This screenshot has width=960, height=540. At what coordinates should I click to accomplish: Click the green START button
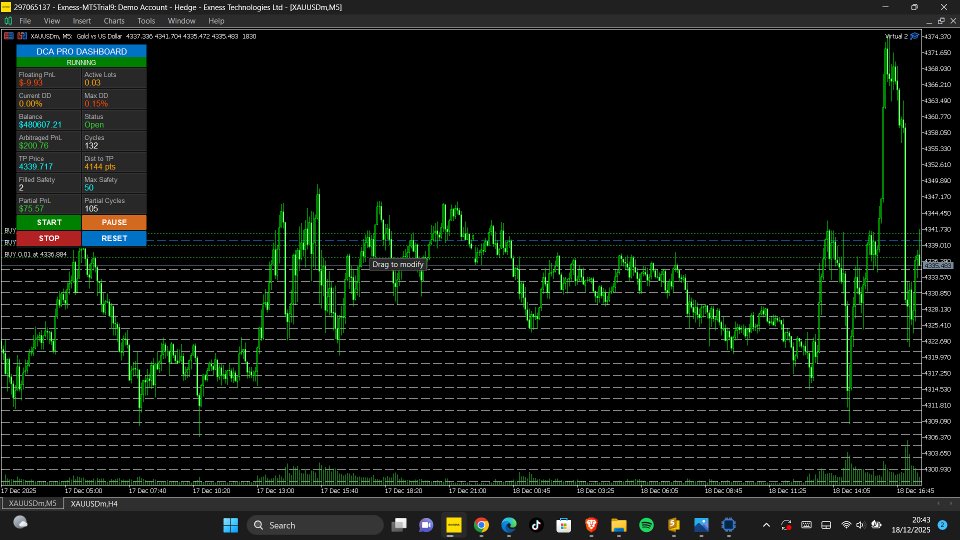coord(49,222)
